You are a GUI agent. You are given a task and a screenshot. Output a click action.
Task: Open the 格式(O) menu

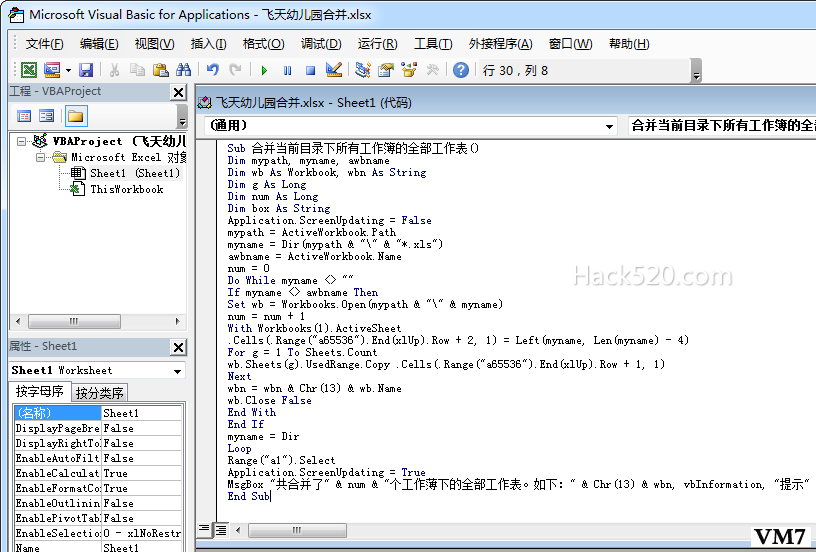263,44
